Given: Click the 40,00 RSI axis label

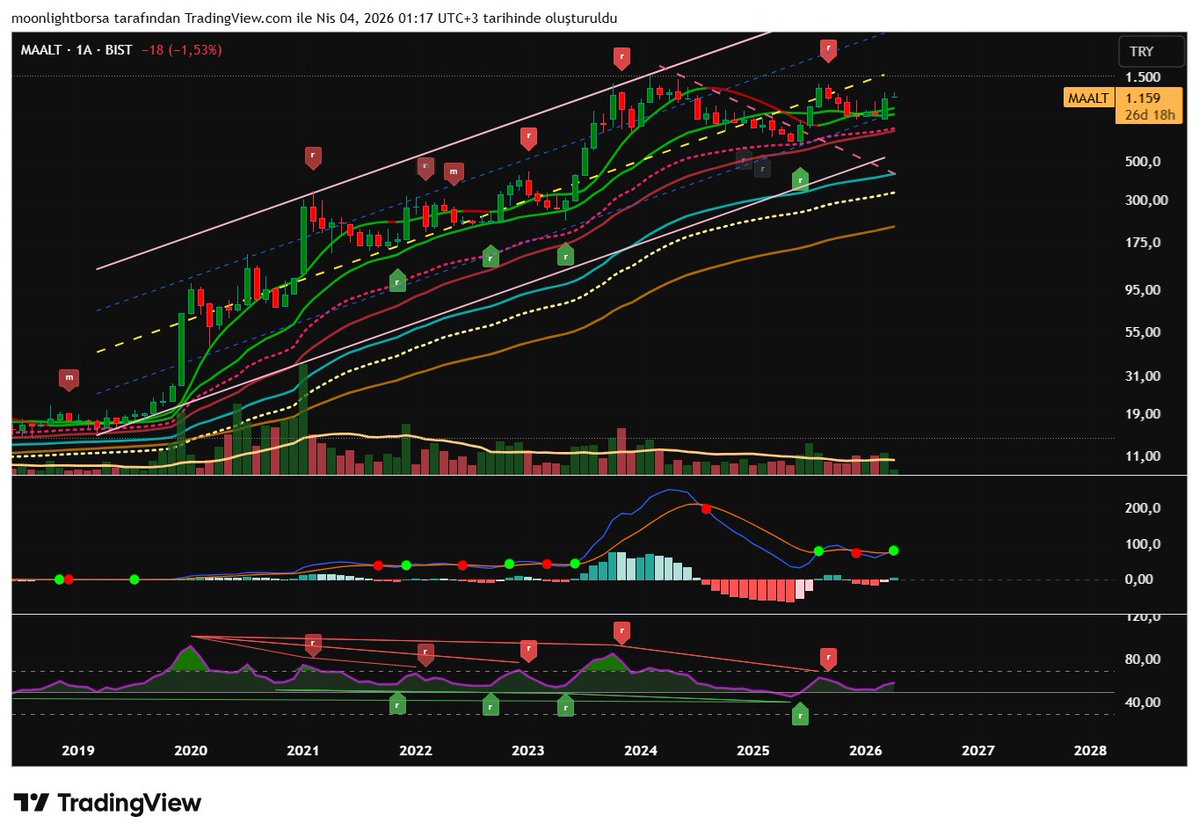Looking at the screenshot, I should point(1142,702).
